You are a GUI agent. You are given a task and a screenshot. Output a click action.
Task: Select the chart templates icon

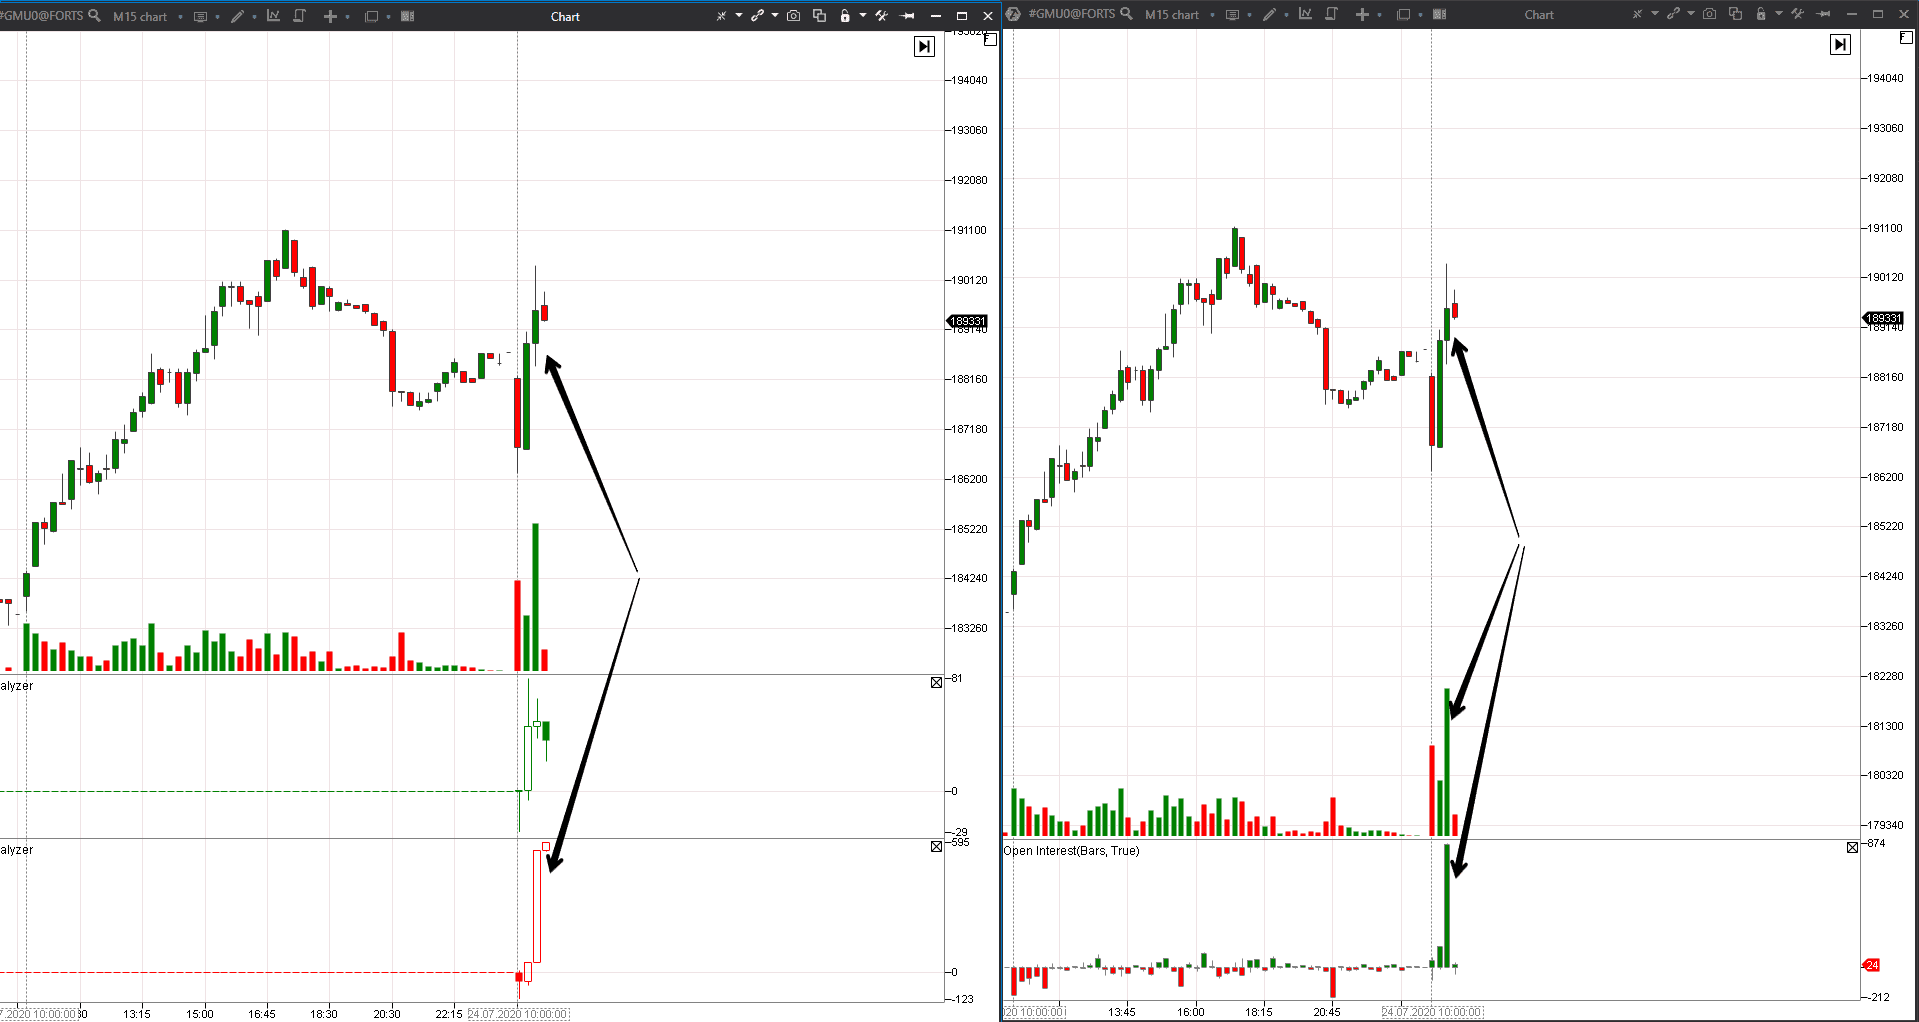298,16
